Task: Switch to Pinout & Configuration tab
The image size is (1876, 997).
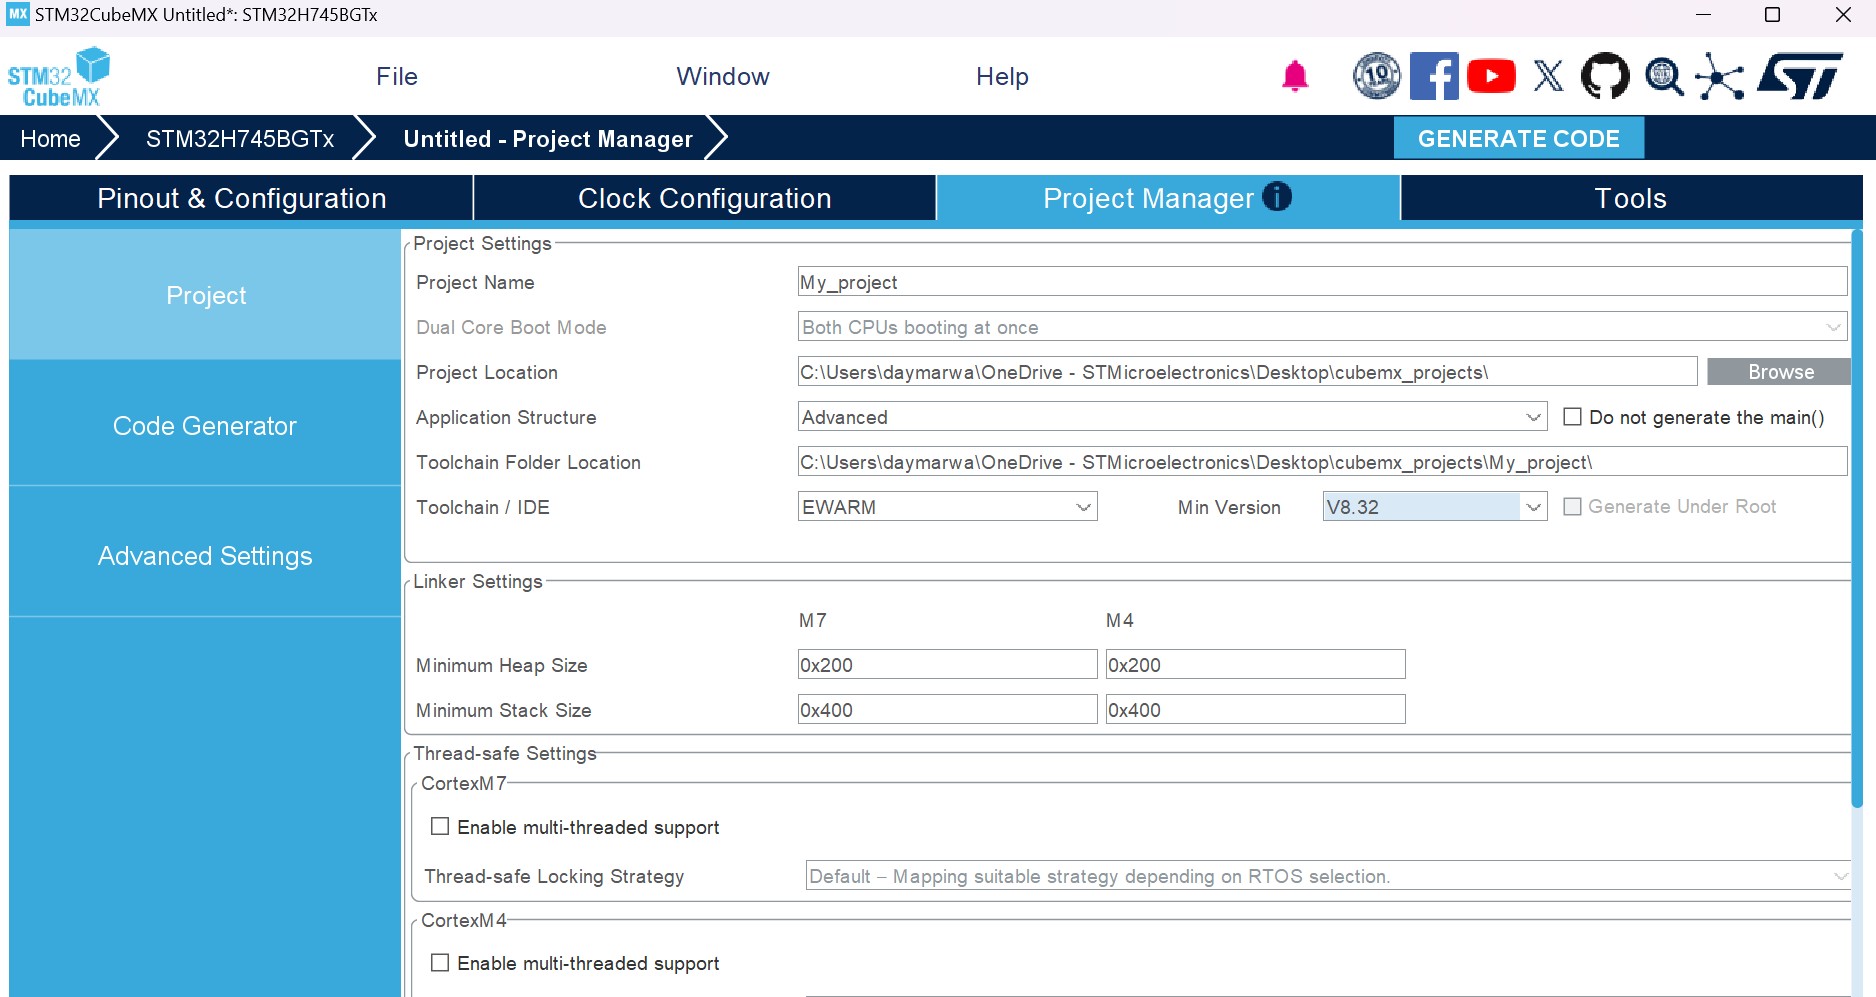Action: point(241,198)
